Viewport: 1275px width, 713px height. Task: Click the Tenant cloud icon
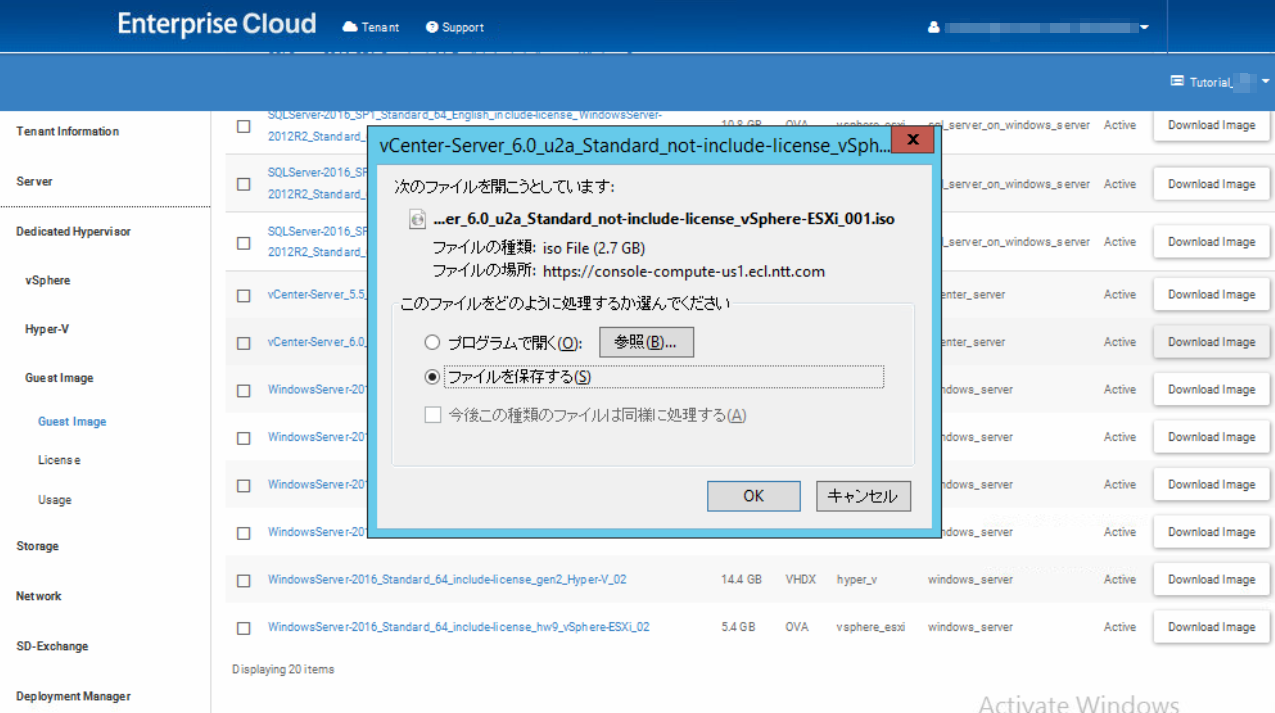pyautogui.click(x=349, y=27)
